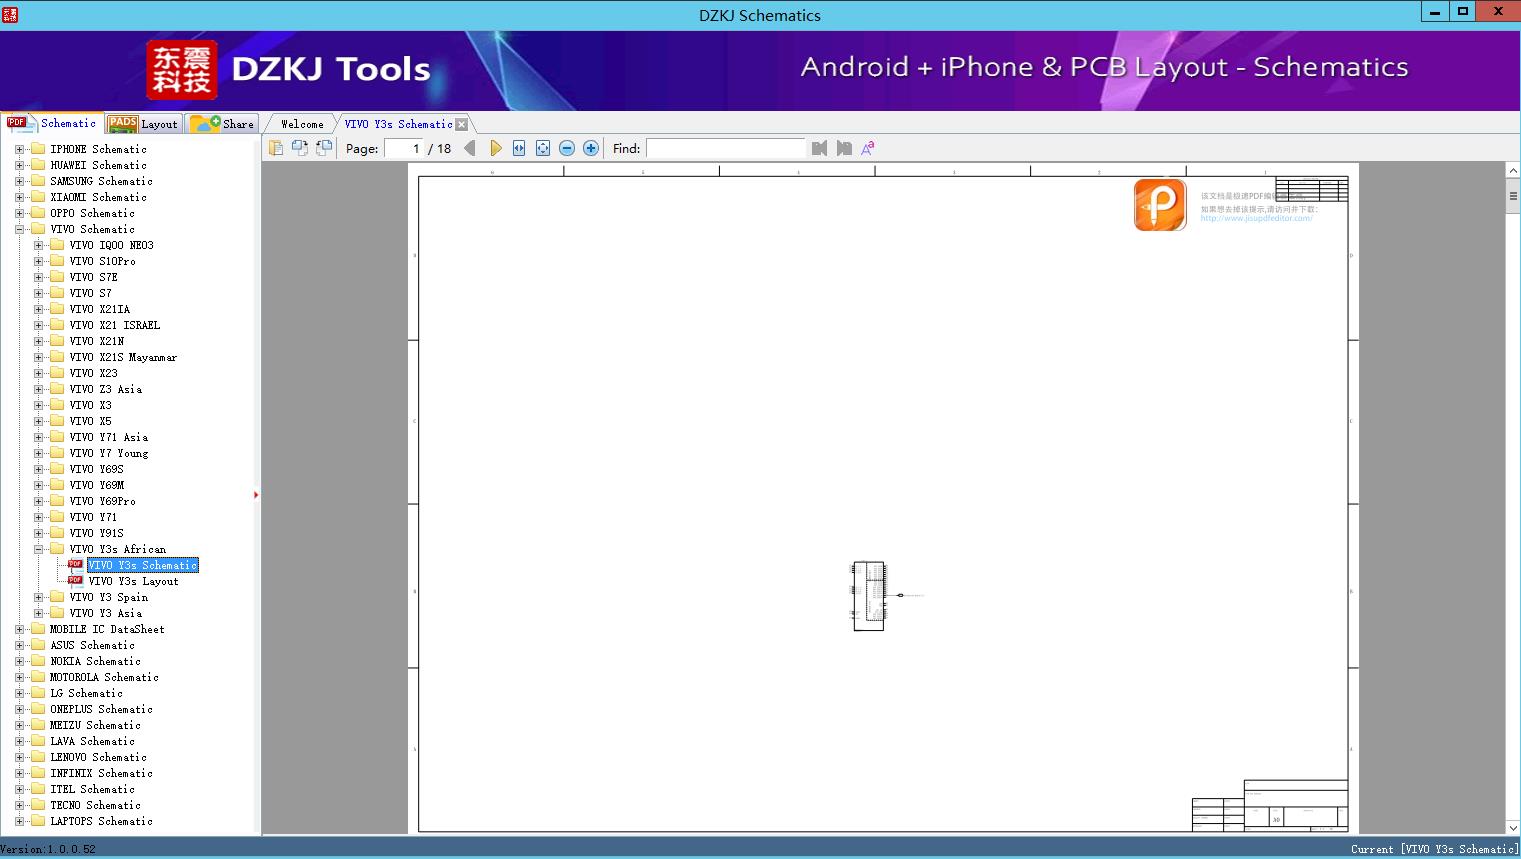Viewport: 1521px width, 859px height.
Task: Click the schematic component on the page
Action: click(868, 596)
